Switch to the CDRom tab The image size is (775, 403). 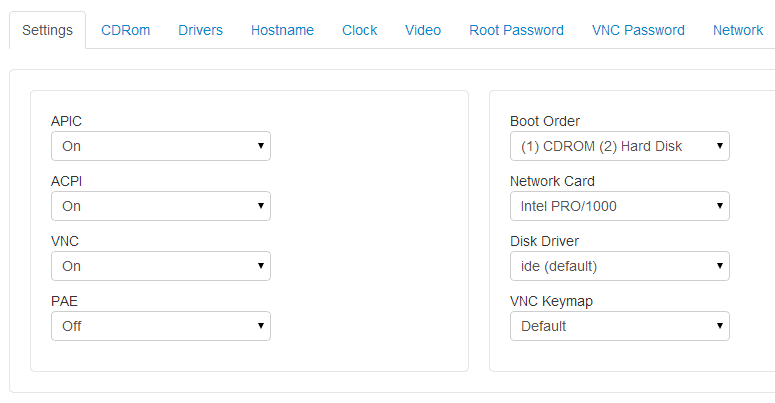coord(126,30)
